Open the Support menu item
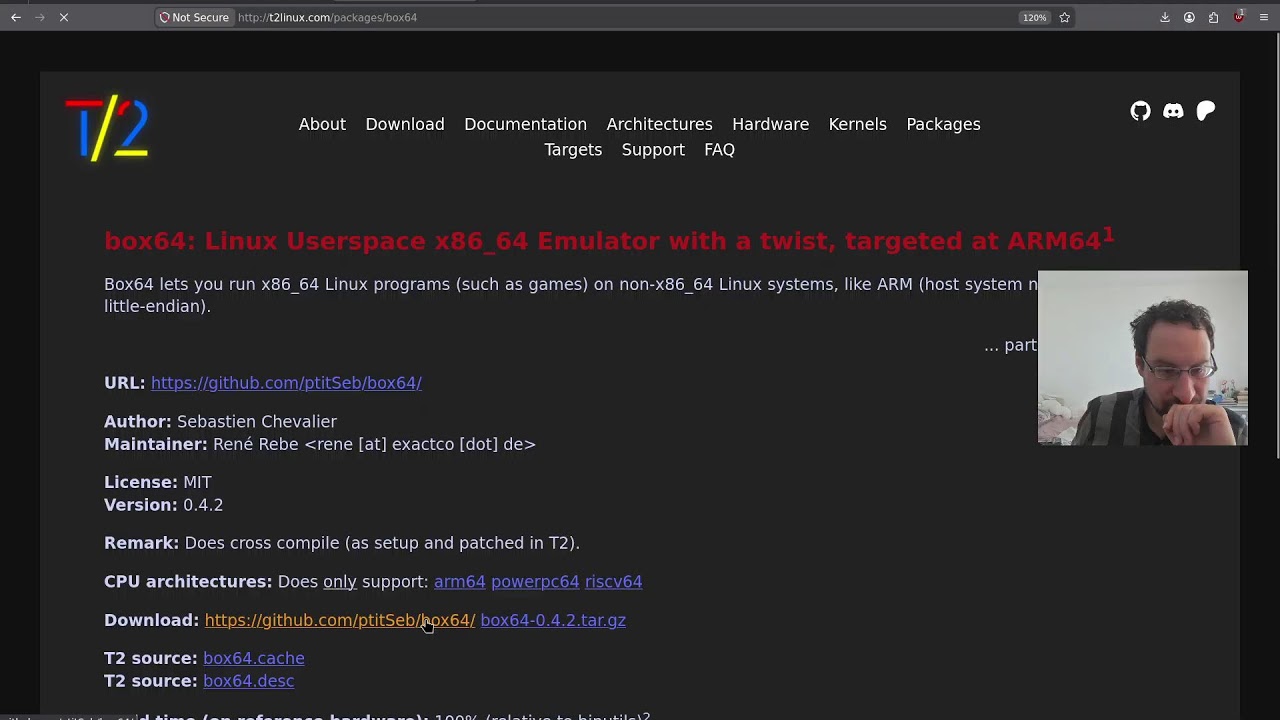Image resolution: width=1280 pixels, height=720 pixels. (653, 150)
